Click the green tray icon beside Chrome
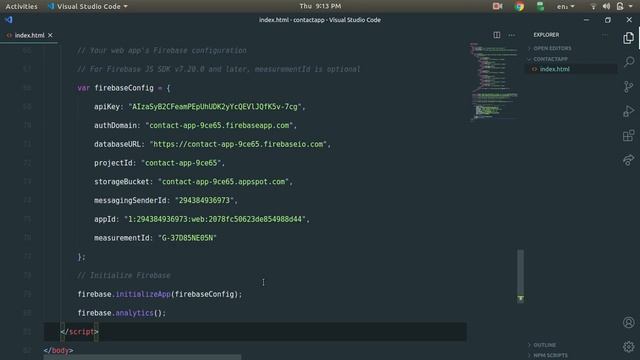Image resolution: width=640 pixels, height=360 pixels. tap(540, 6)
